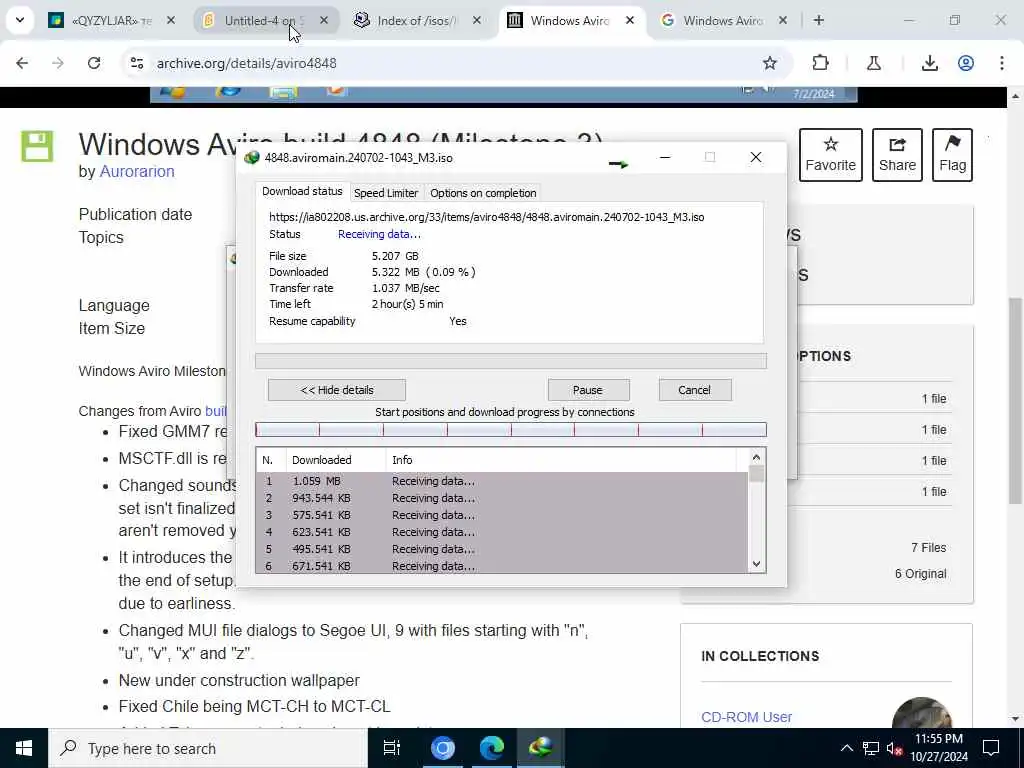Open the CD-ROM User collection link

[x=746, y=716]
